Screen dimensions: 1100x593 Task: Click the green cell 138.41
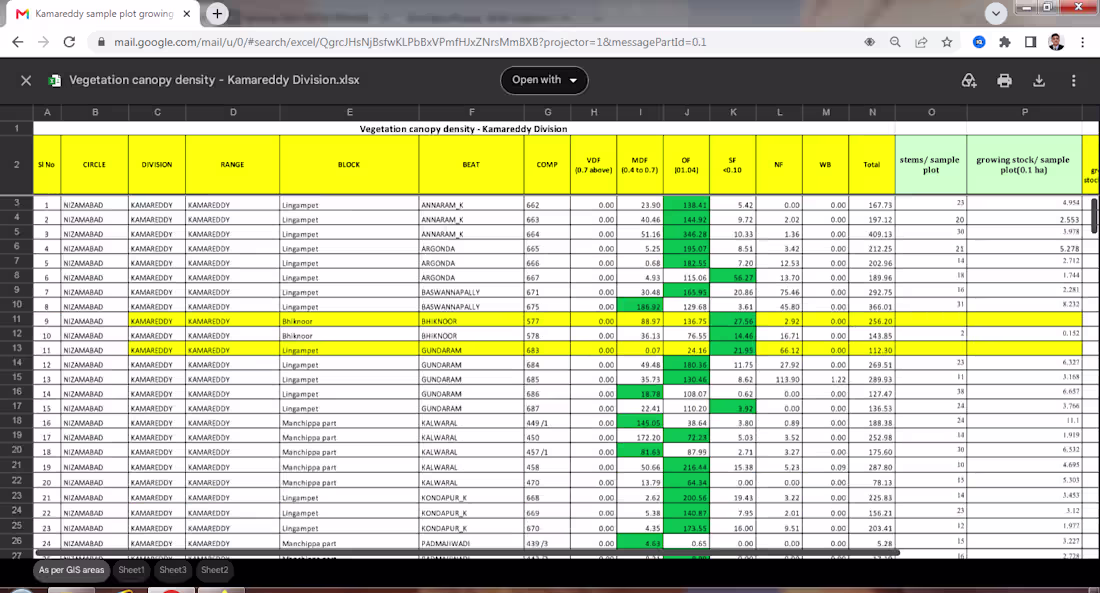point(686,205)
